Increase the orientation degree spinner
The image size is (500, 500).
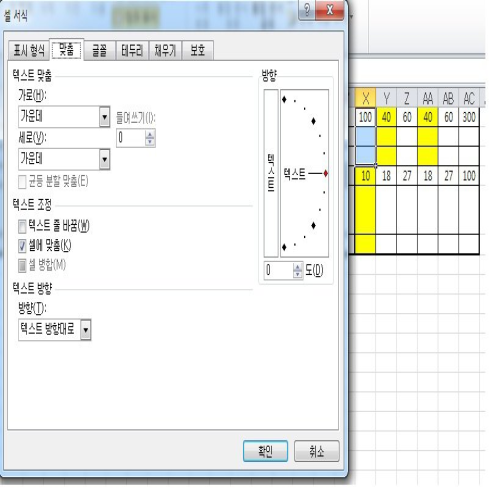pyautogui.click(x=297, y=267)
